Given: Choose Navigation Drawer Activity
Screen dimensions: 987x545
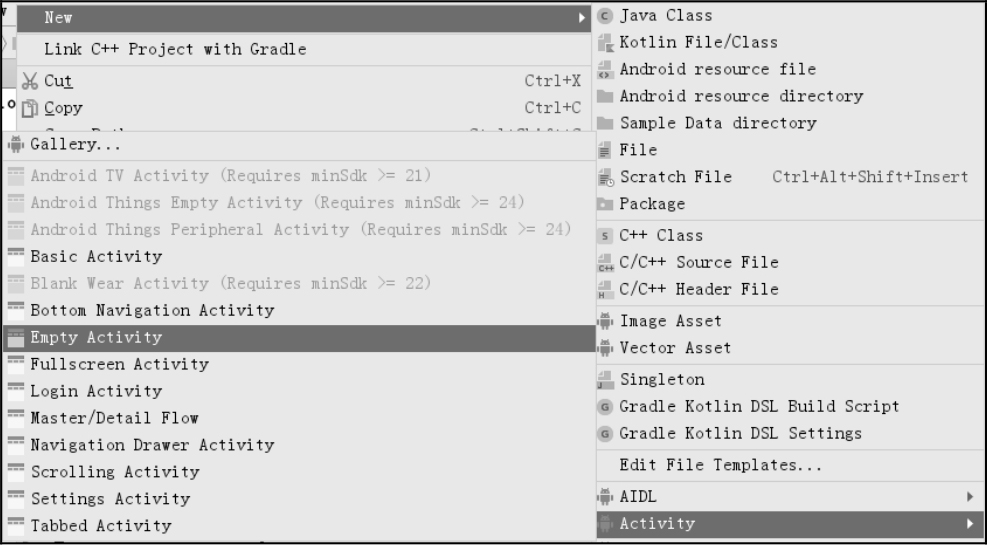Looking at the screenshot, I should (x=152, y=445).
